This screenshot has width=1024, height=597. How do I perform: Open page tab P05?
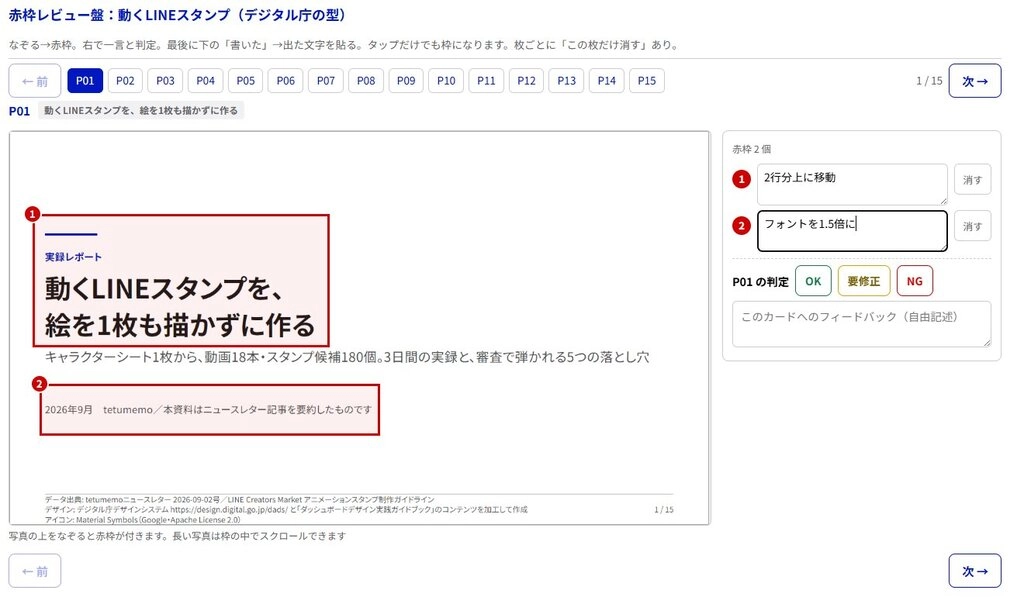[x=246, y=81]
